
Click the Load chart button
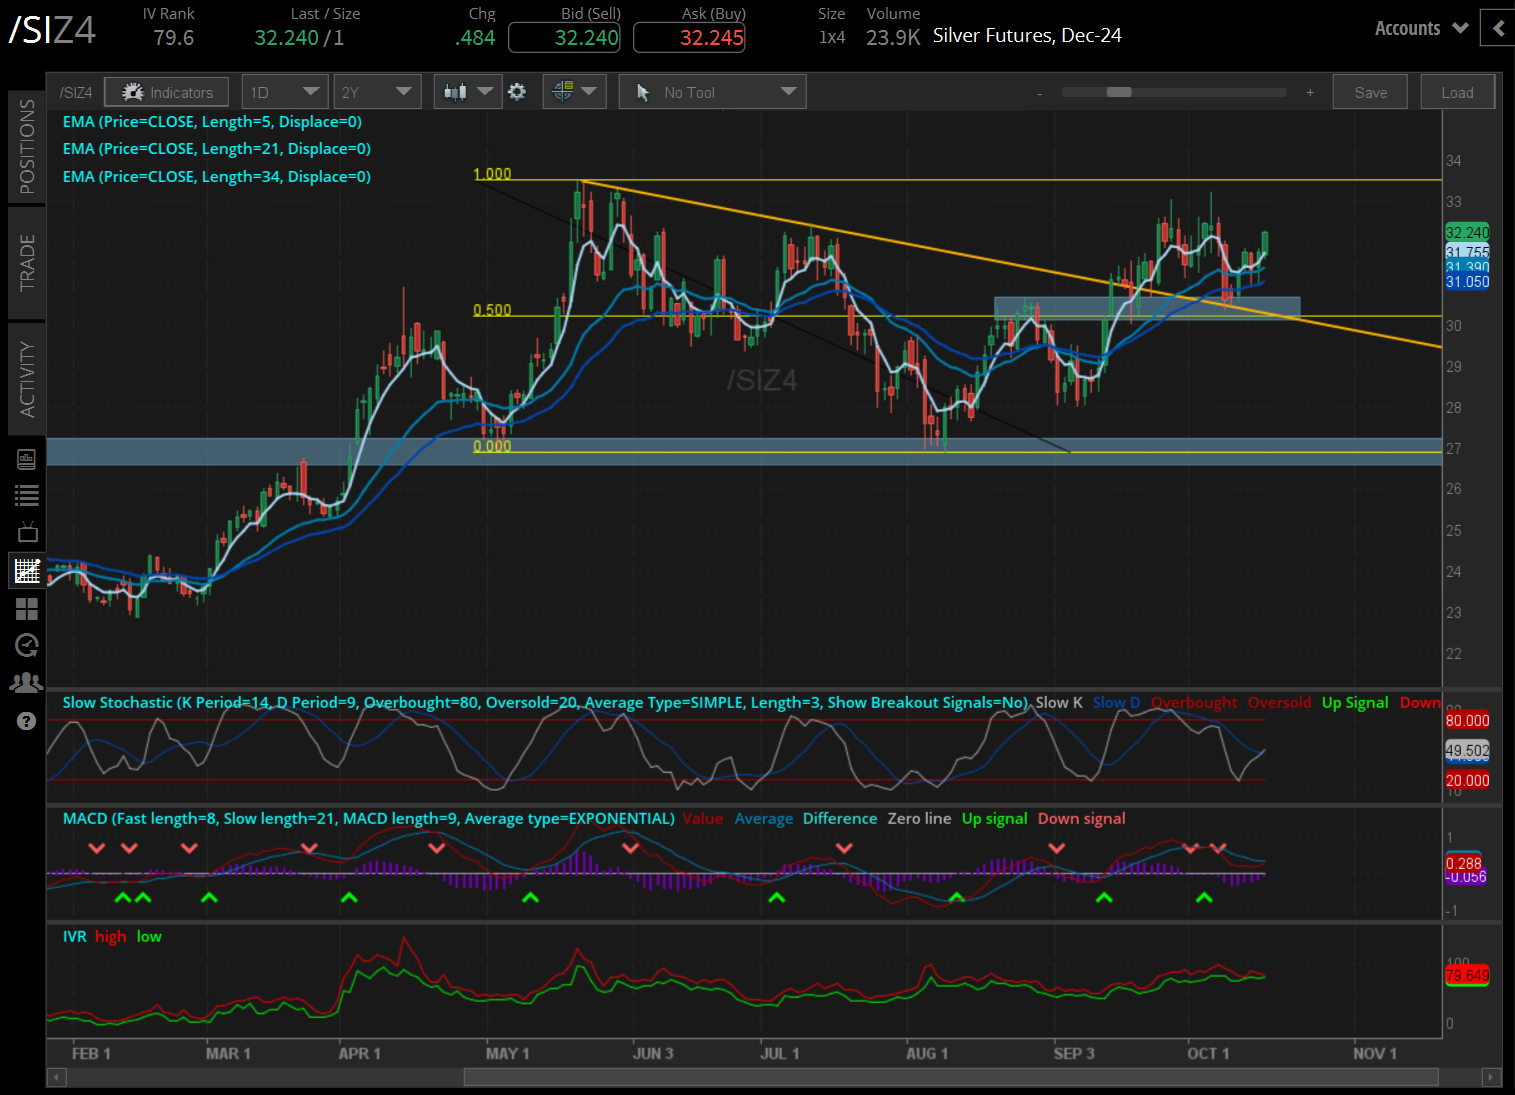(1457, 92)
